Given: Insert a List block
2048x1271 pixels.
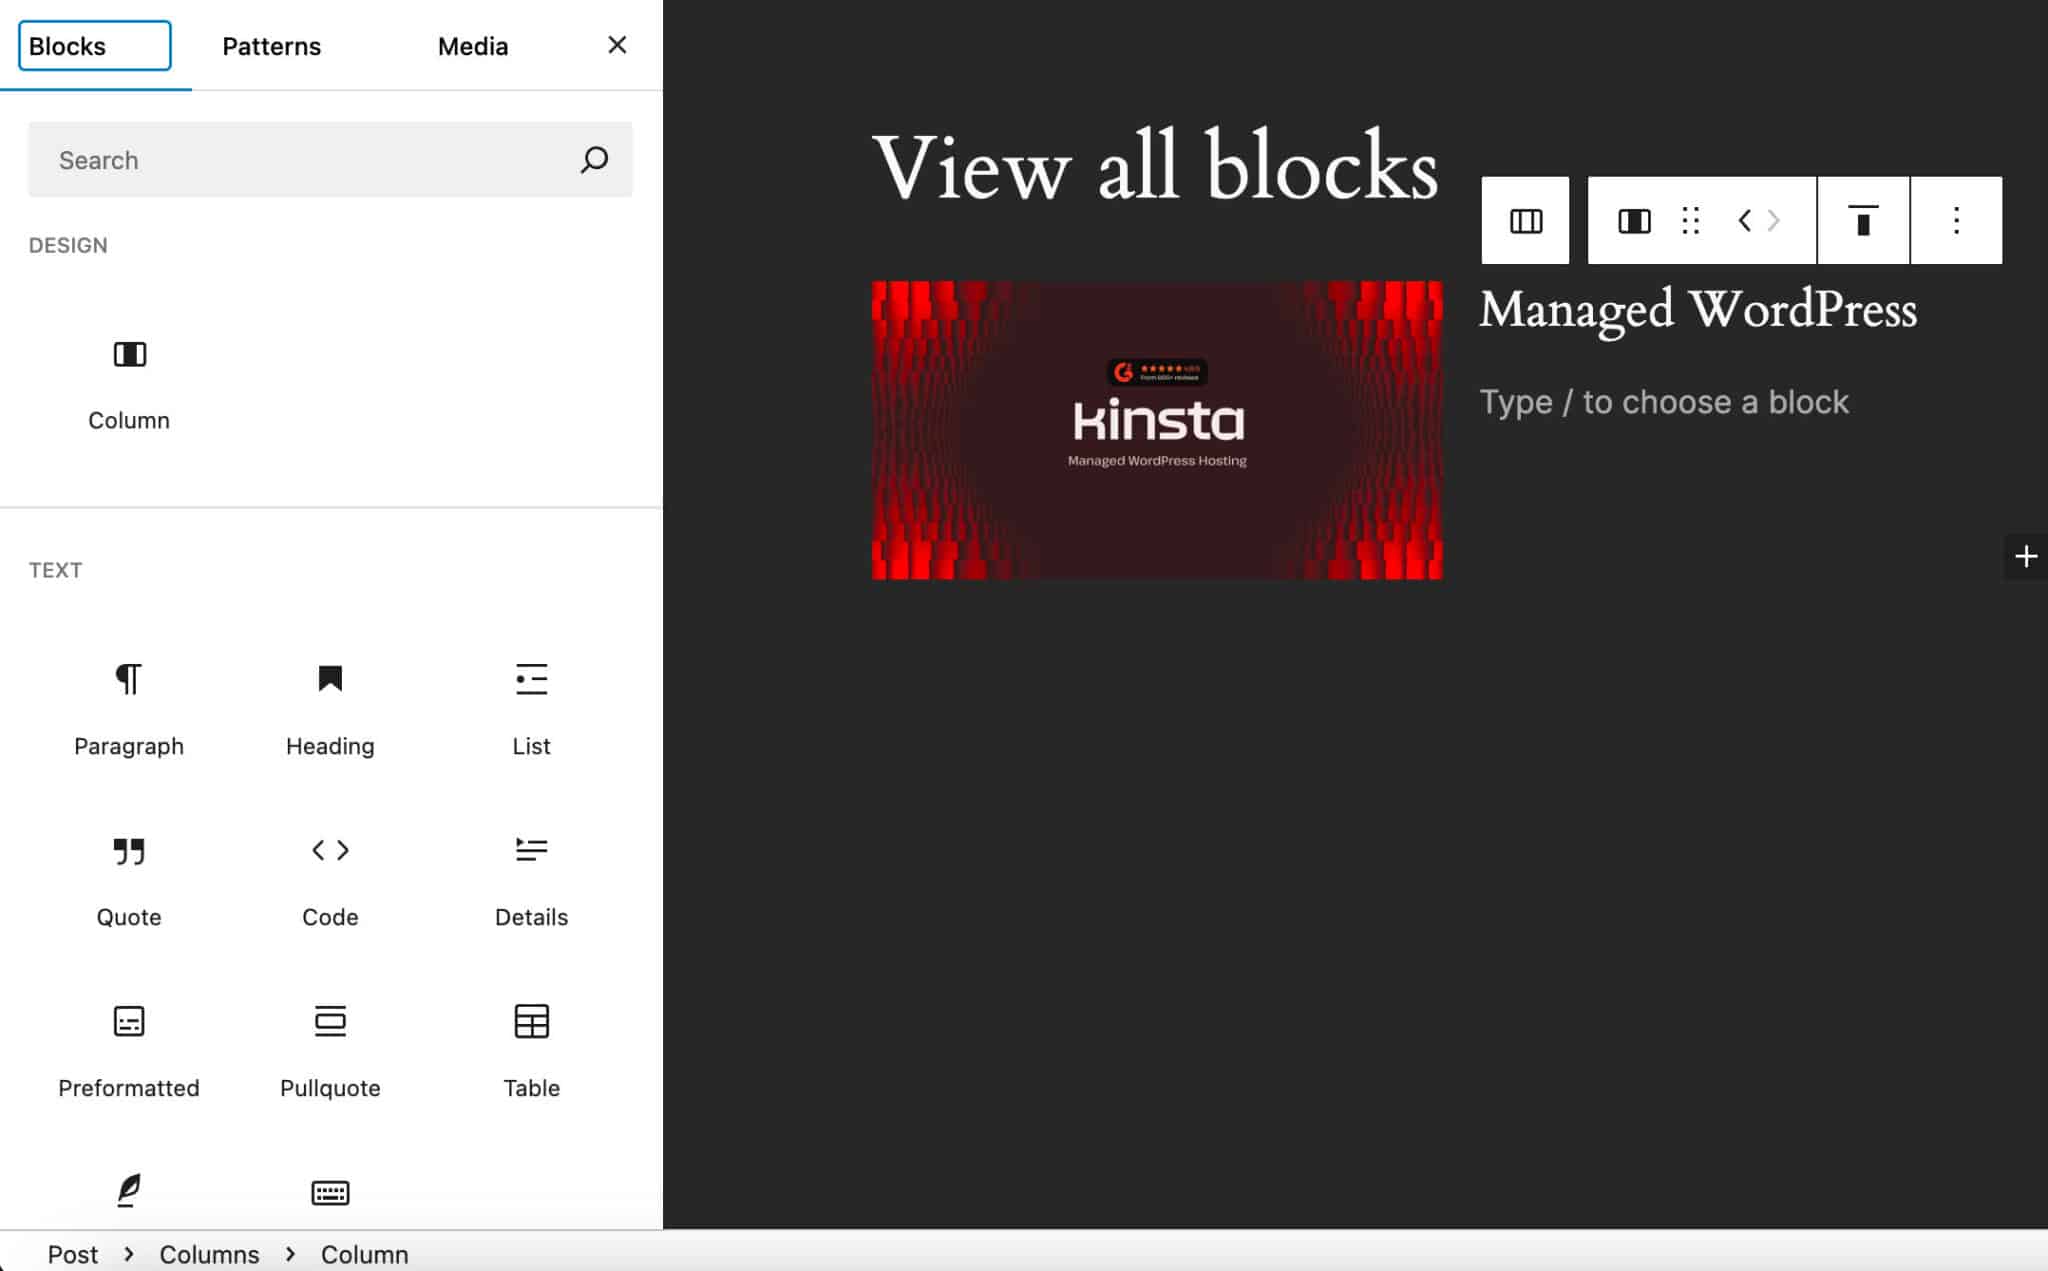Looking at the screenshot, I should tap(531, 705).
